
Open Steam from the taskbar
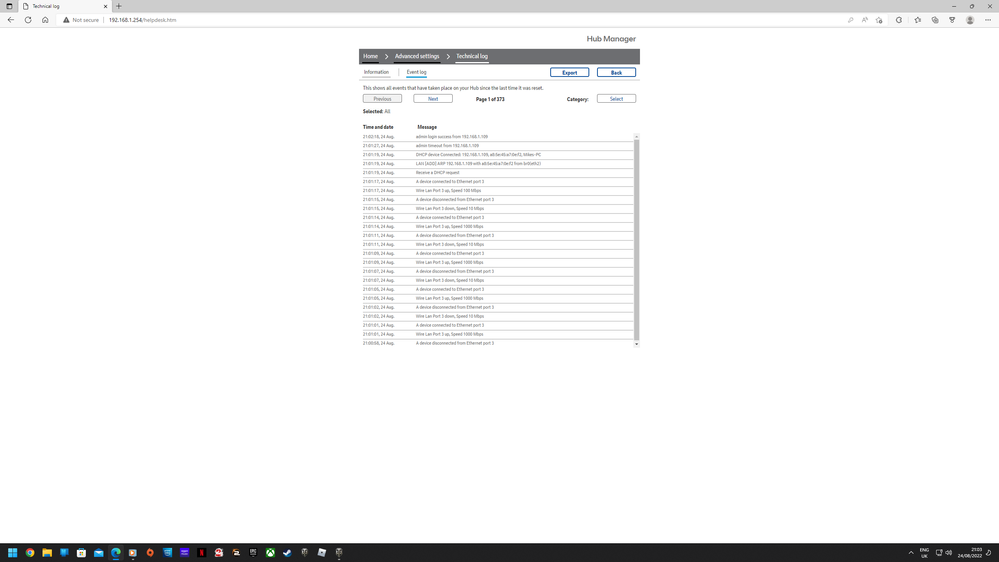point(287,552)
